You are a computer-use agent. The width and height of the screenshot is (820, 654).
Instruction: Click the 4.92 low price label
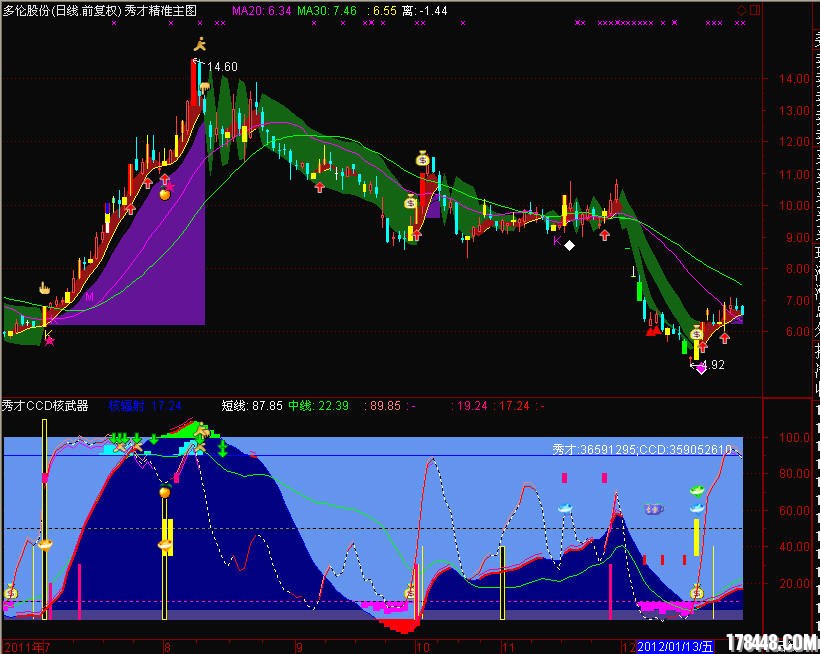[x=713, y=365]
